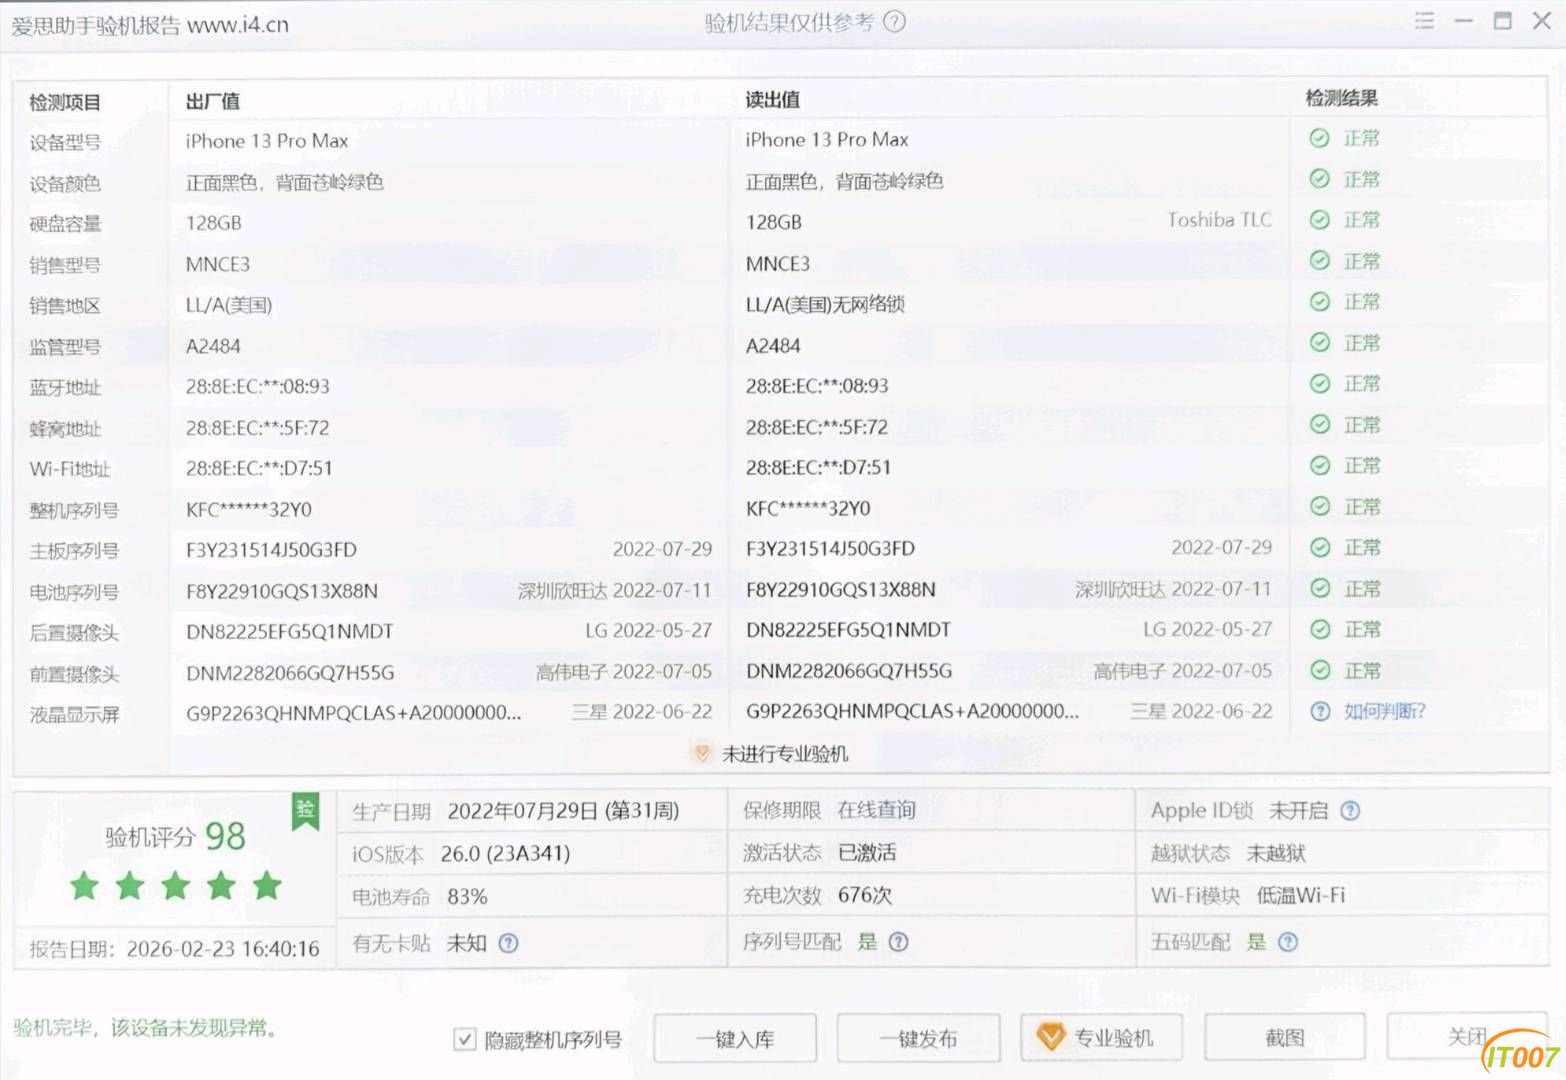
Task: Click the question icon next to Apple ID锁 未开启
Action: point(1350,811)
